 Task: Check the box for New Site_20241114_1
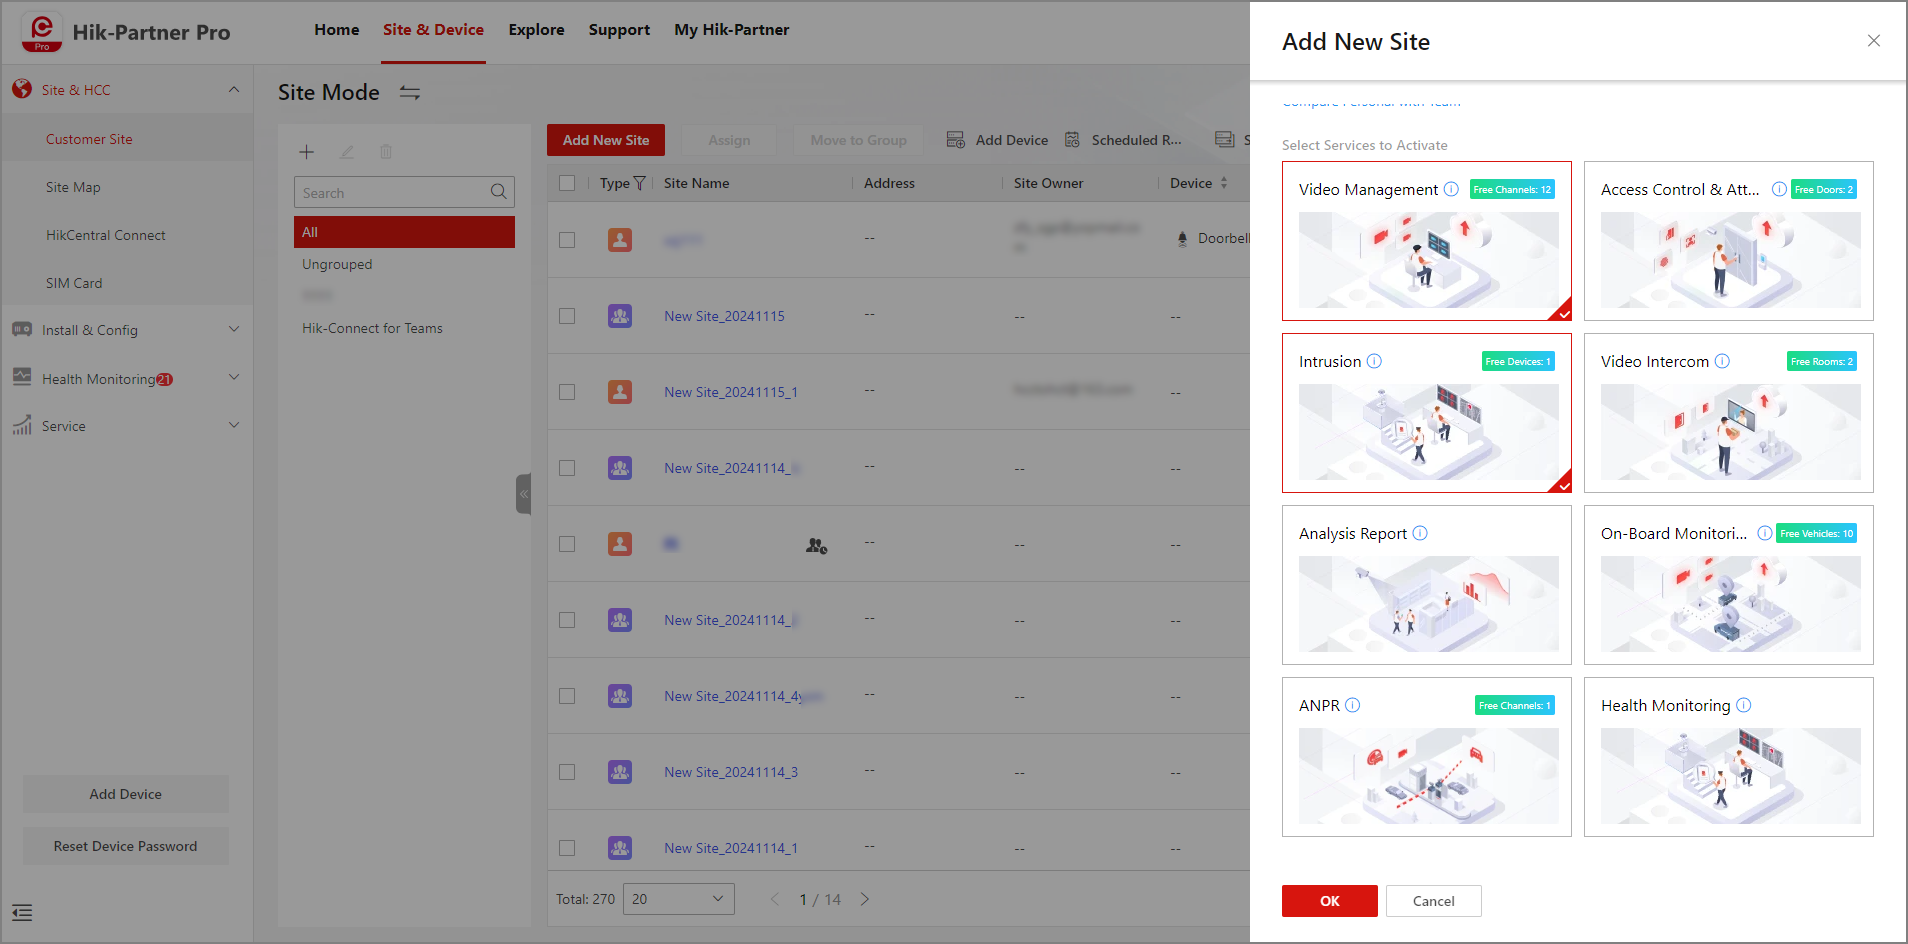point(567,848)
